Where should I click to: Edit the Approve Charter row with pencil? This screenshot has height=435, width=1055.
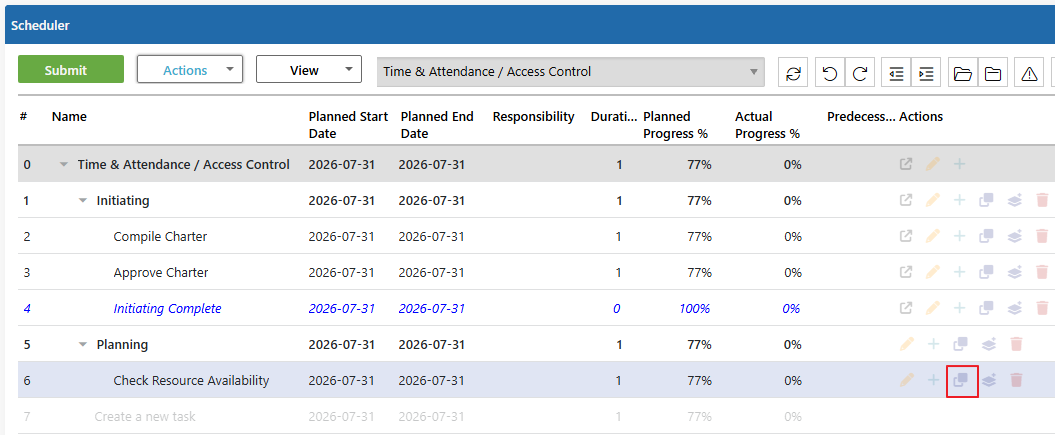coord(933,272)
